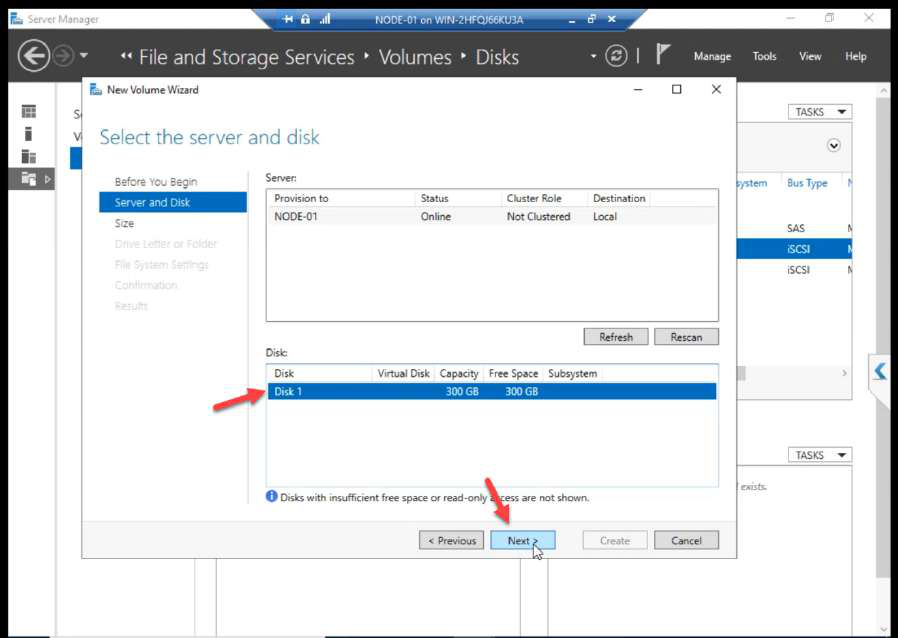Click the Previous button
898x638 pixels.
click(x=451, y=540)
